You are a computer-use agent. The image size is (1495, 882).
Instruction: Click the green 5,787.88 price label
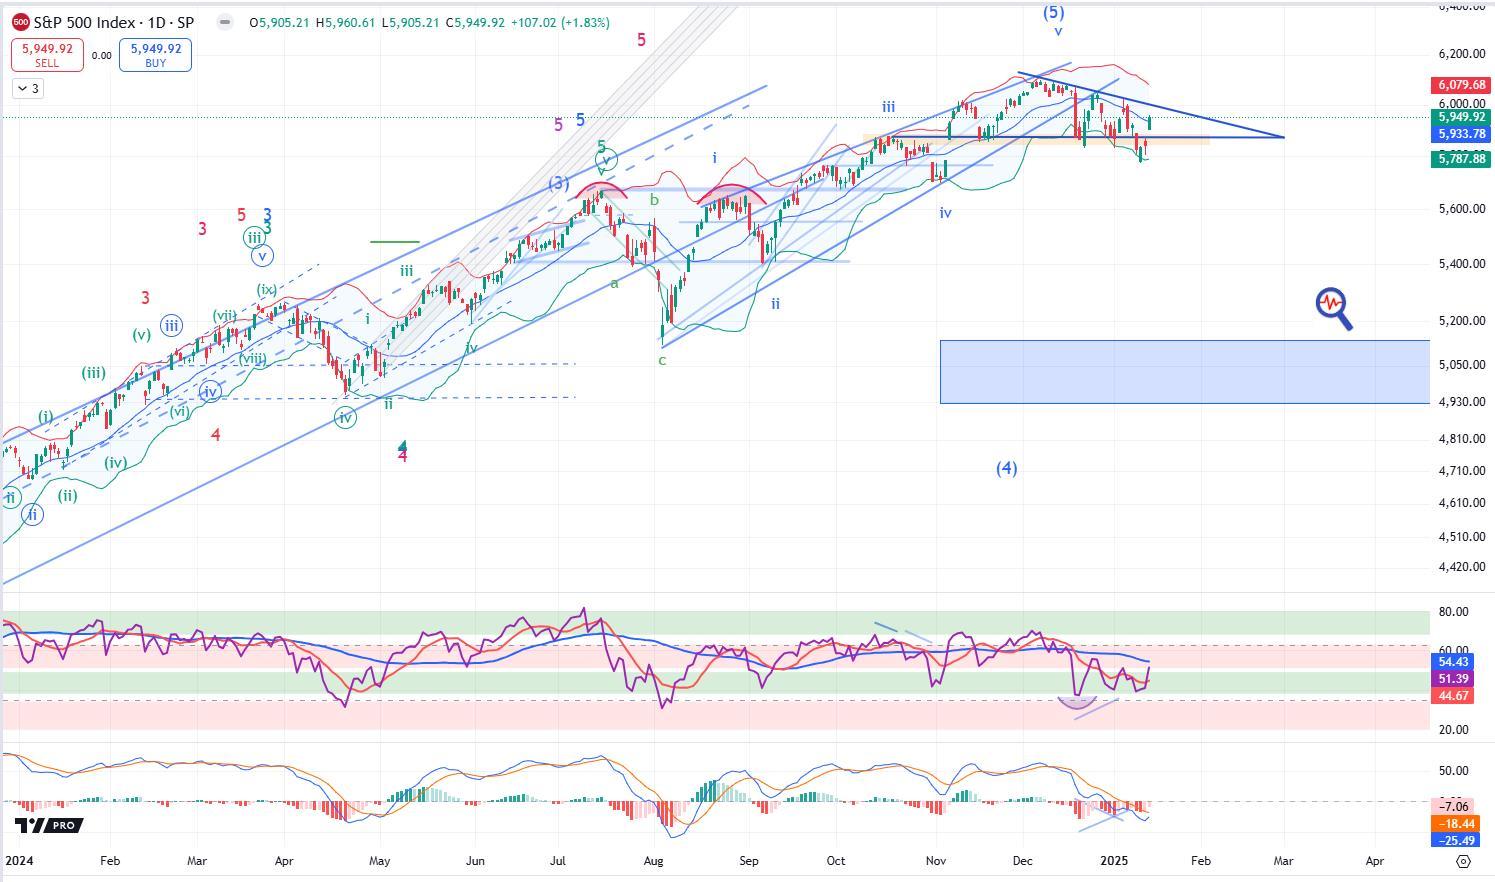point(1462,158)
